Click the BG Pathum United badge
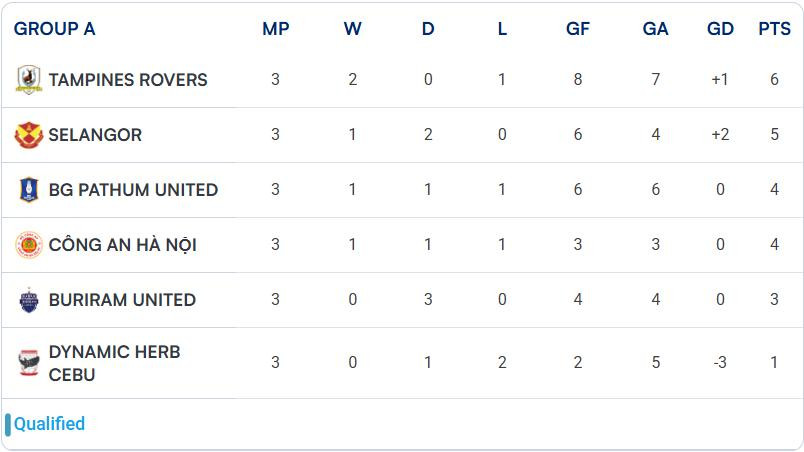Image resolution: width=804 pixels, height=452 pixels. (28, 190)
